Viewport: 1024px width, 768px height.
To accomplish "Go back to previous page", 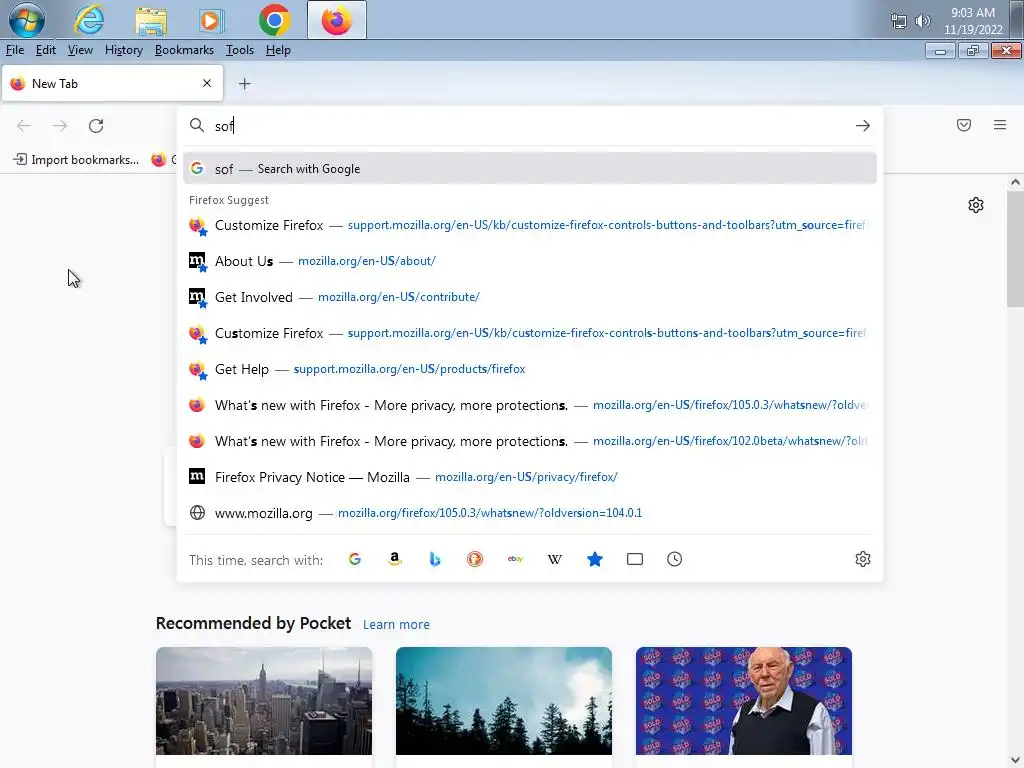I will (24, 125).
